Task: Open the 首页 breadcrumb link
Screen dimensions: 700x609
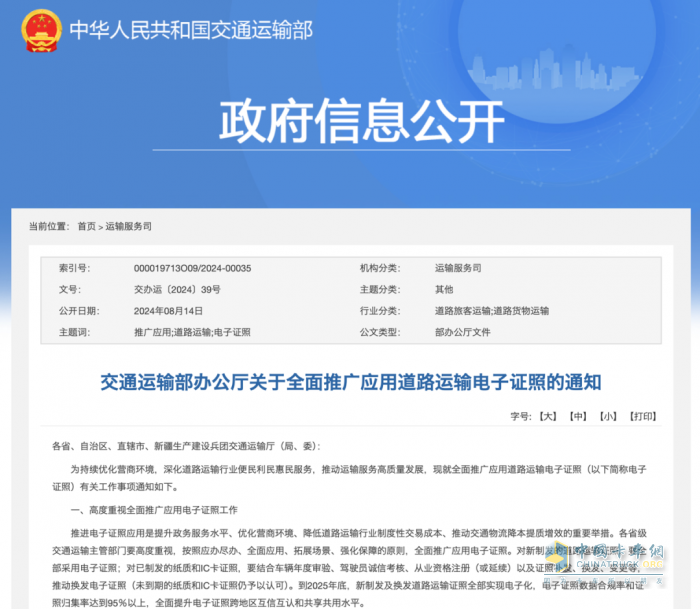Action: 87,226
